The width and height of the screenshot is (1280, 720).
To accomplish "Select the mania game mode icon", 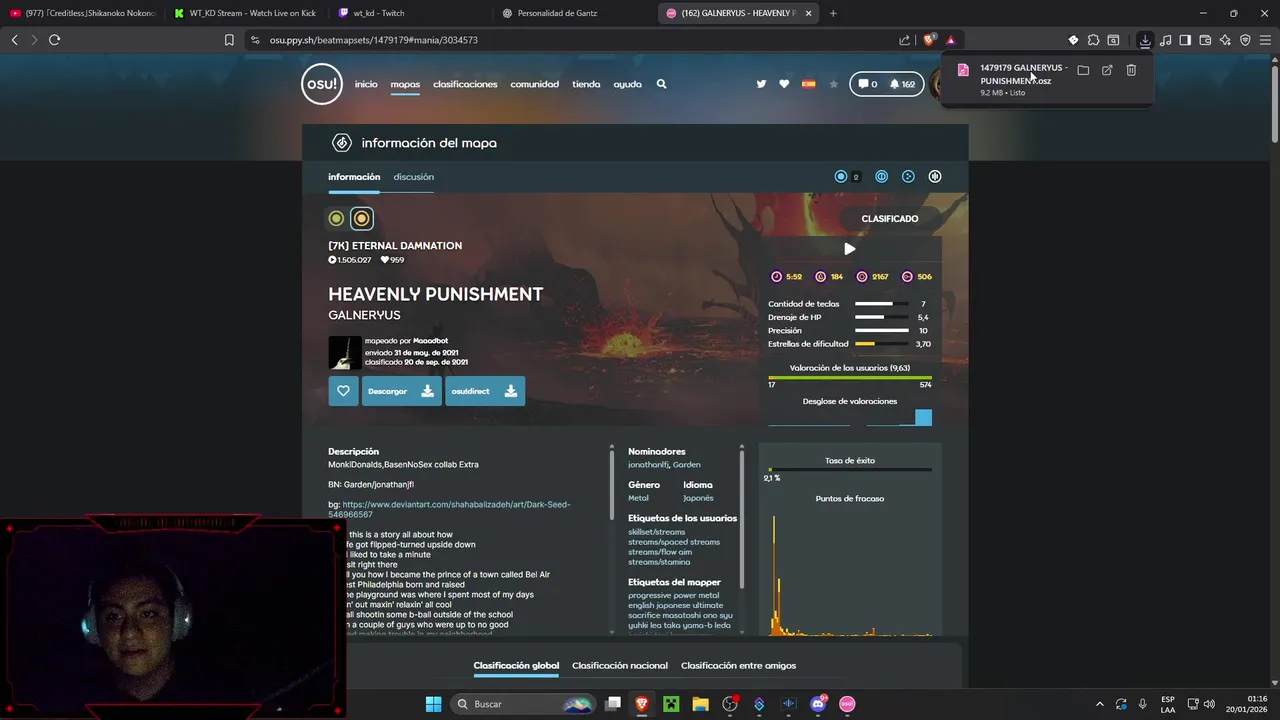I will pos(935,177).
